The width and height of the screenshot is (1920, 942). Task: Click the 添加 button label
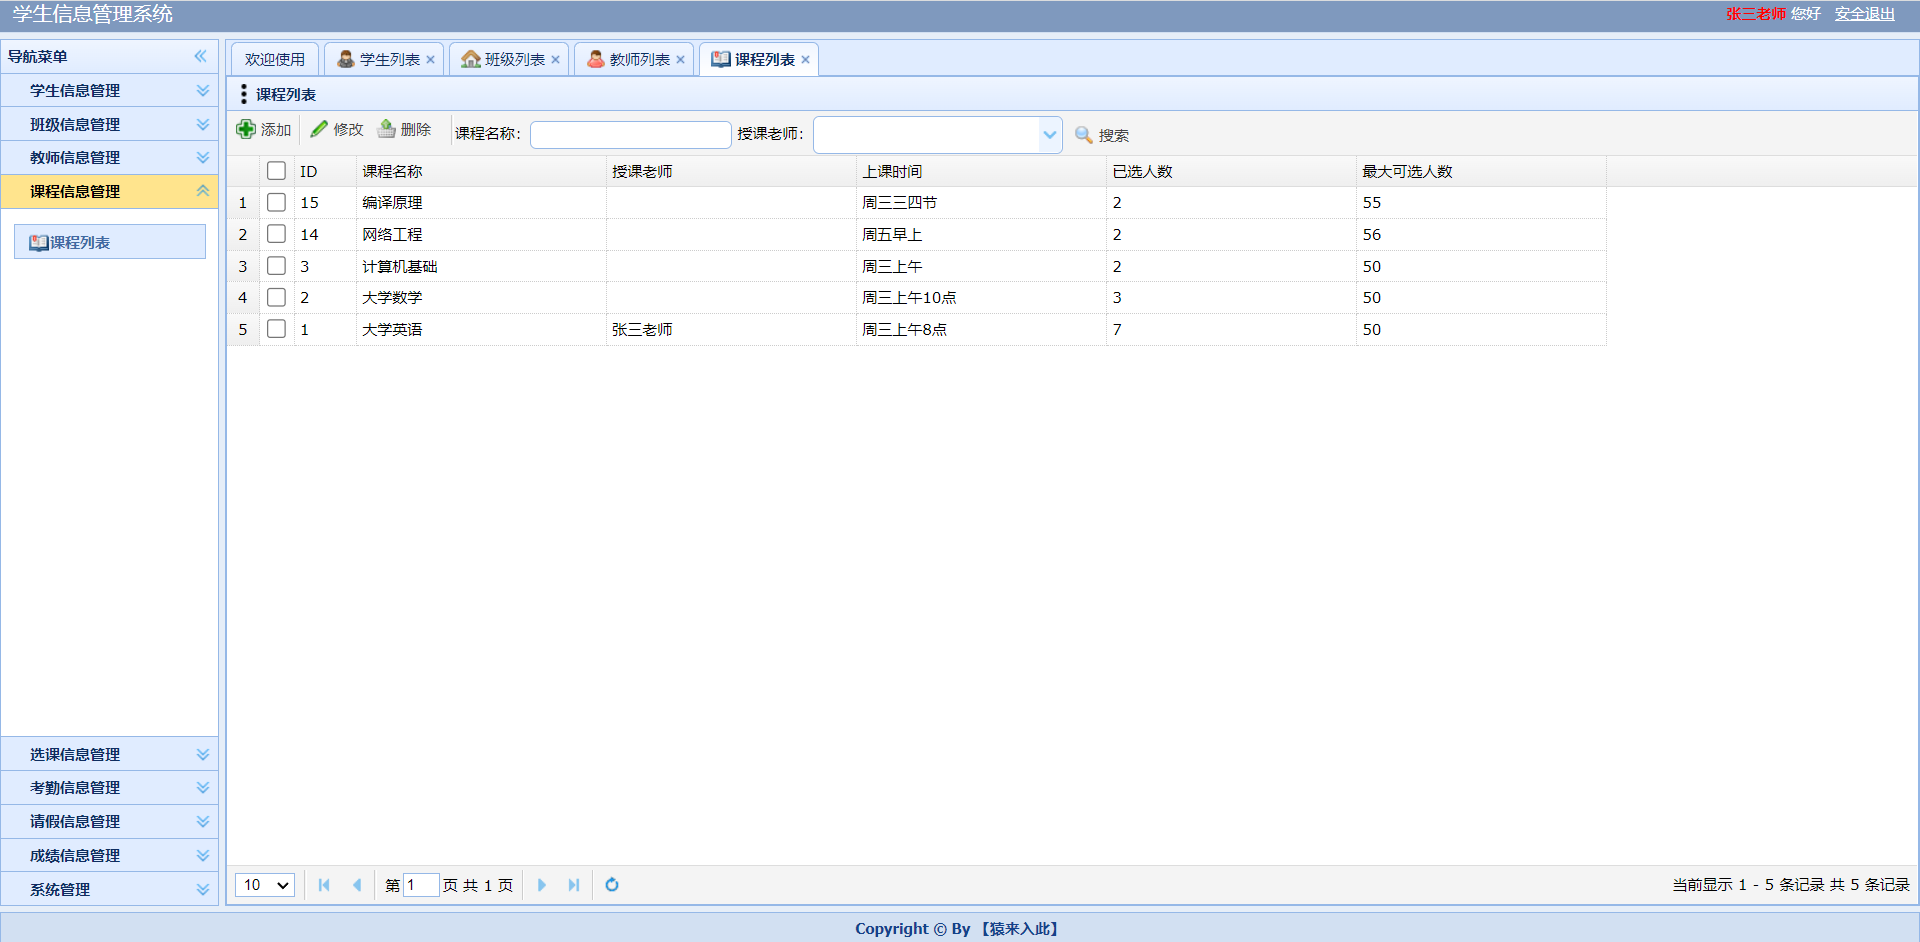(x=276, y=130)
